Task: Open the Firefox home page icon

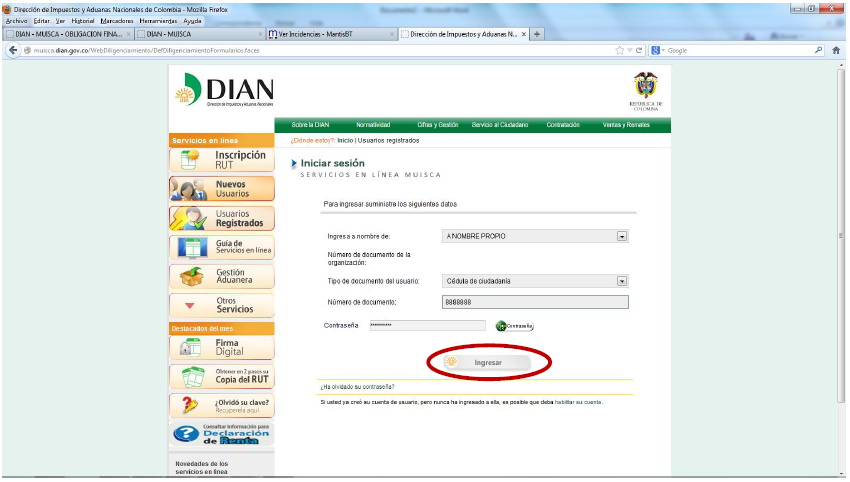Action: pyautogui.click(x=836, y=50)
